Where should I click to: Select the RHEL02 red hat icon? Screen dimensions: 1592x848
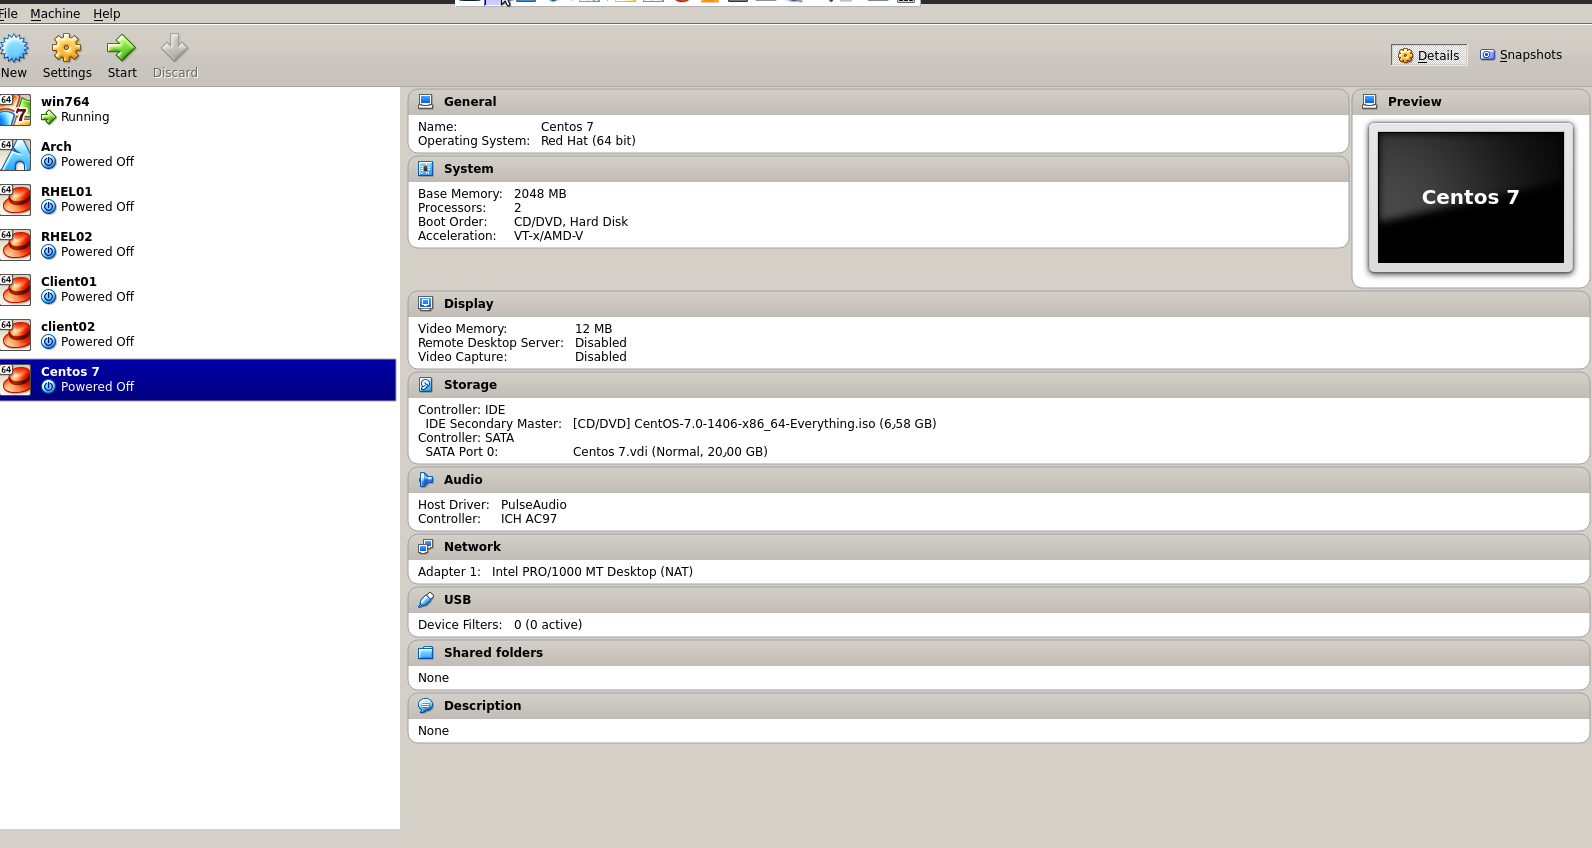pos(15,244)
